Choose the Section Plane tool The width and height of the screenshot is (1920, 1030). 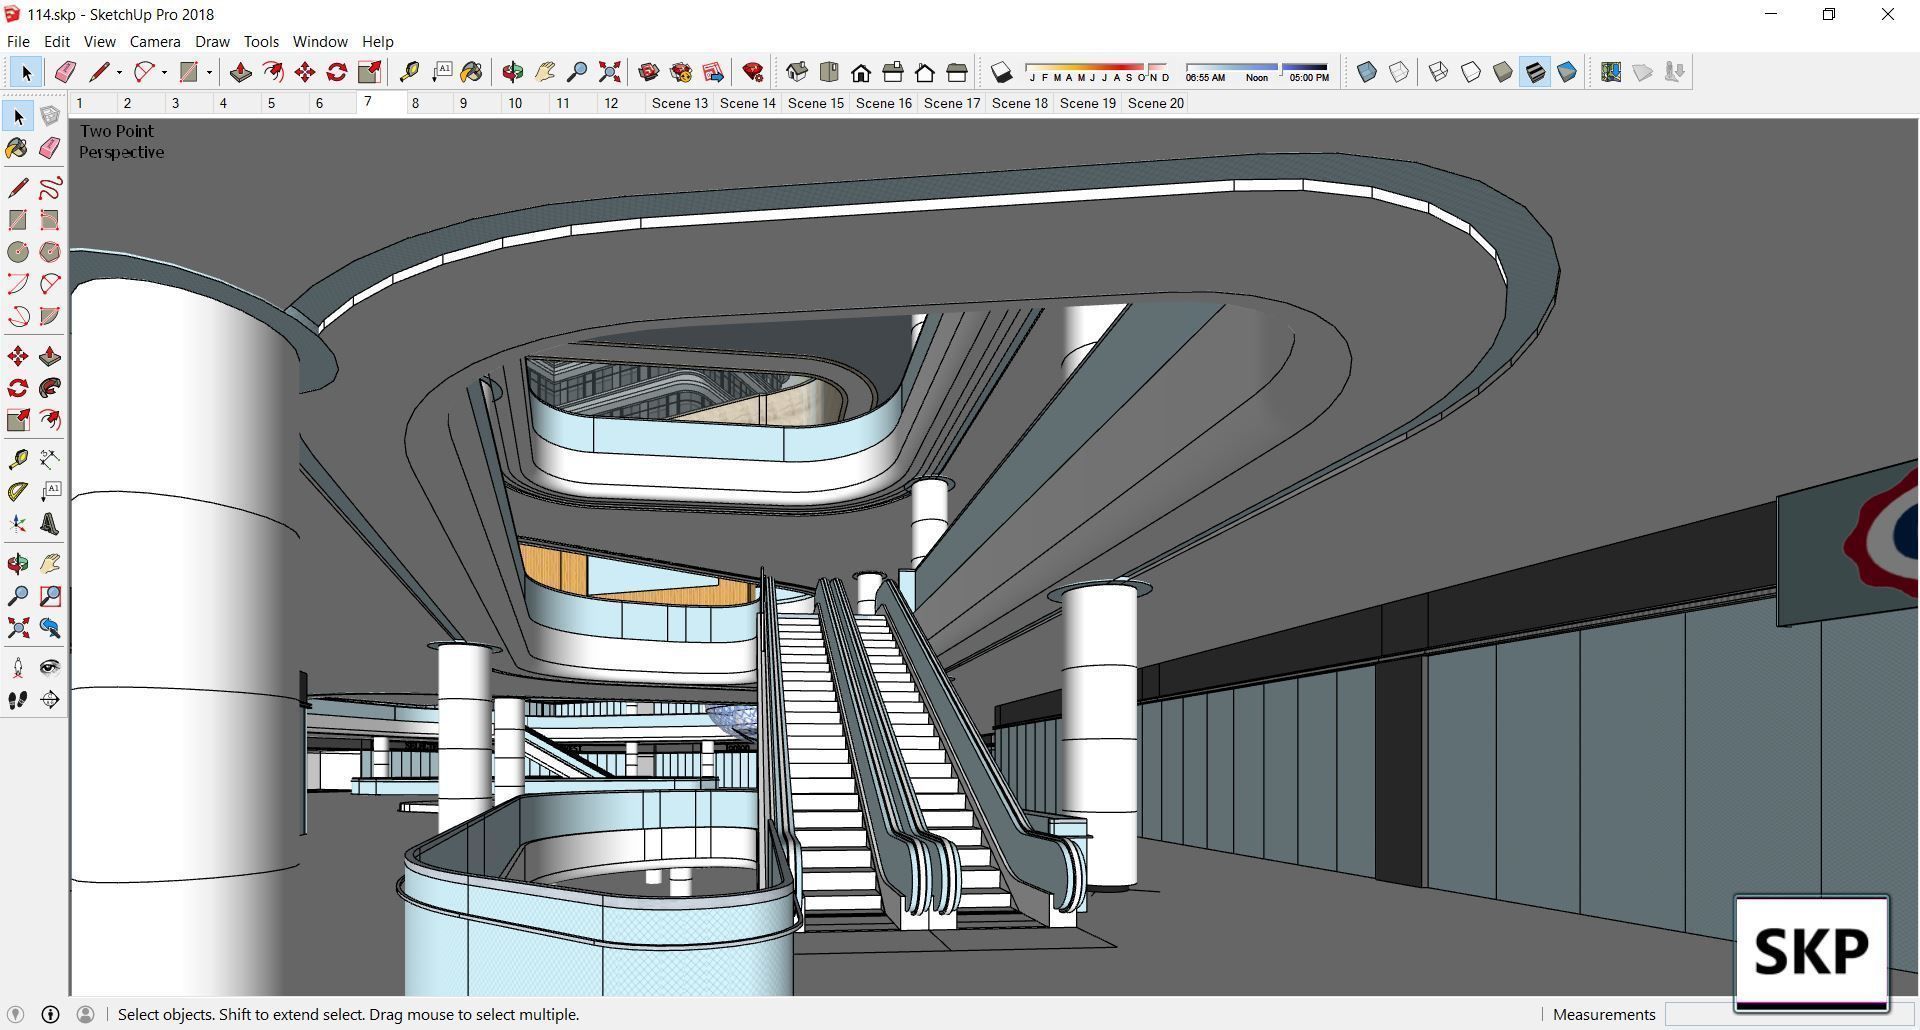(50, 700)
